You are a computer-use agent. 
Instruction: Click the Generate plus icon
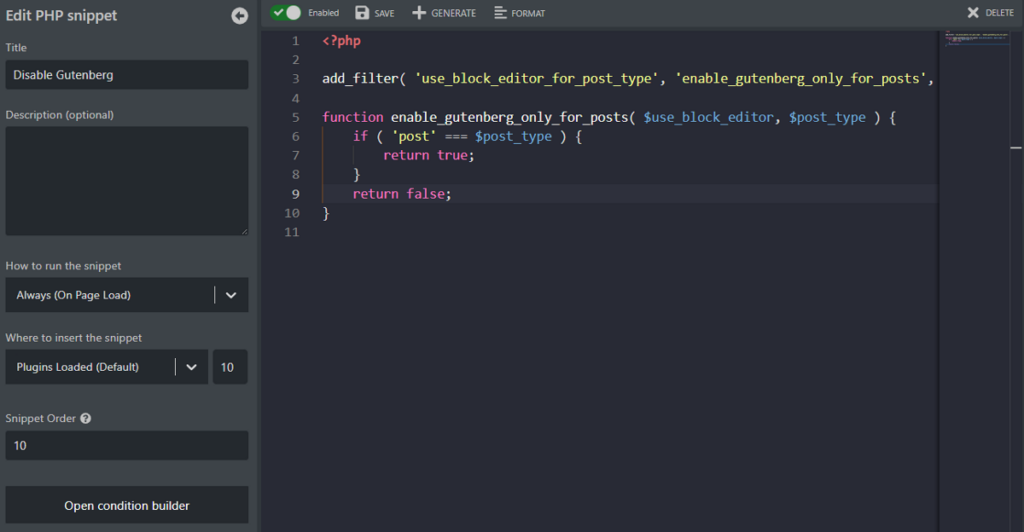[419, 13]
